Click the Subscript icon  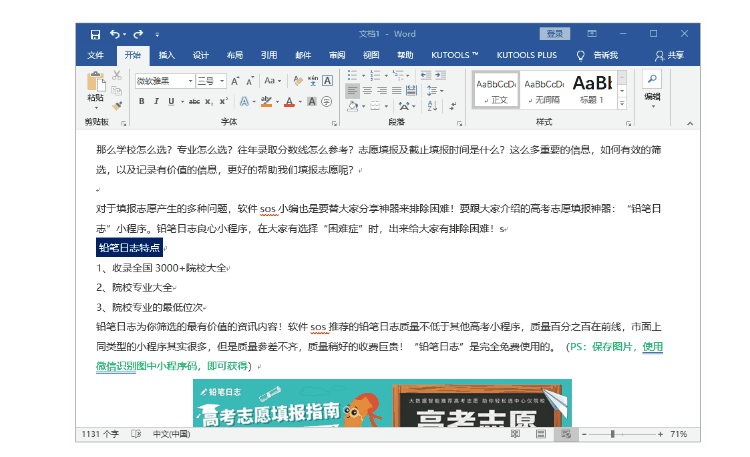(209, 101)
